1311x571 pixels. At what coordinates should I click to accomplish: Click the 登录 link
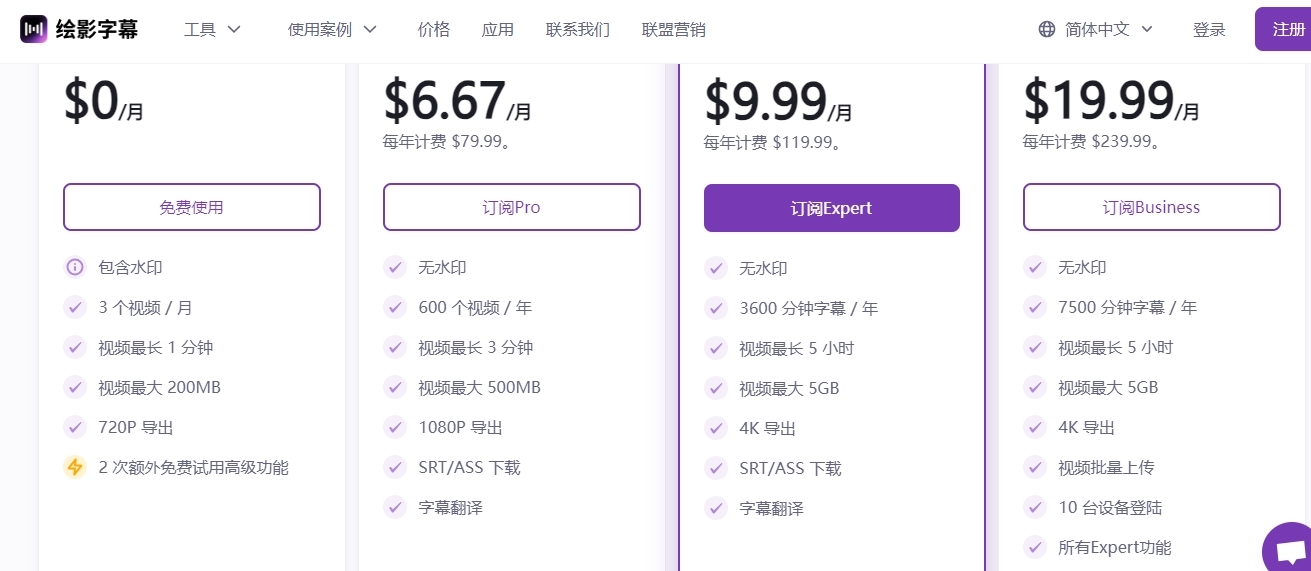[1209, 29]
